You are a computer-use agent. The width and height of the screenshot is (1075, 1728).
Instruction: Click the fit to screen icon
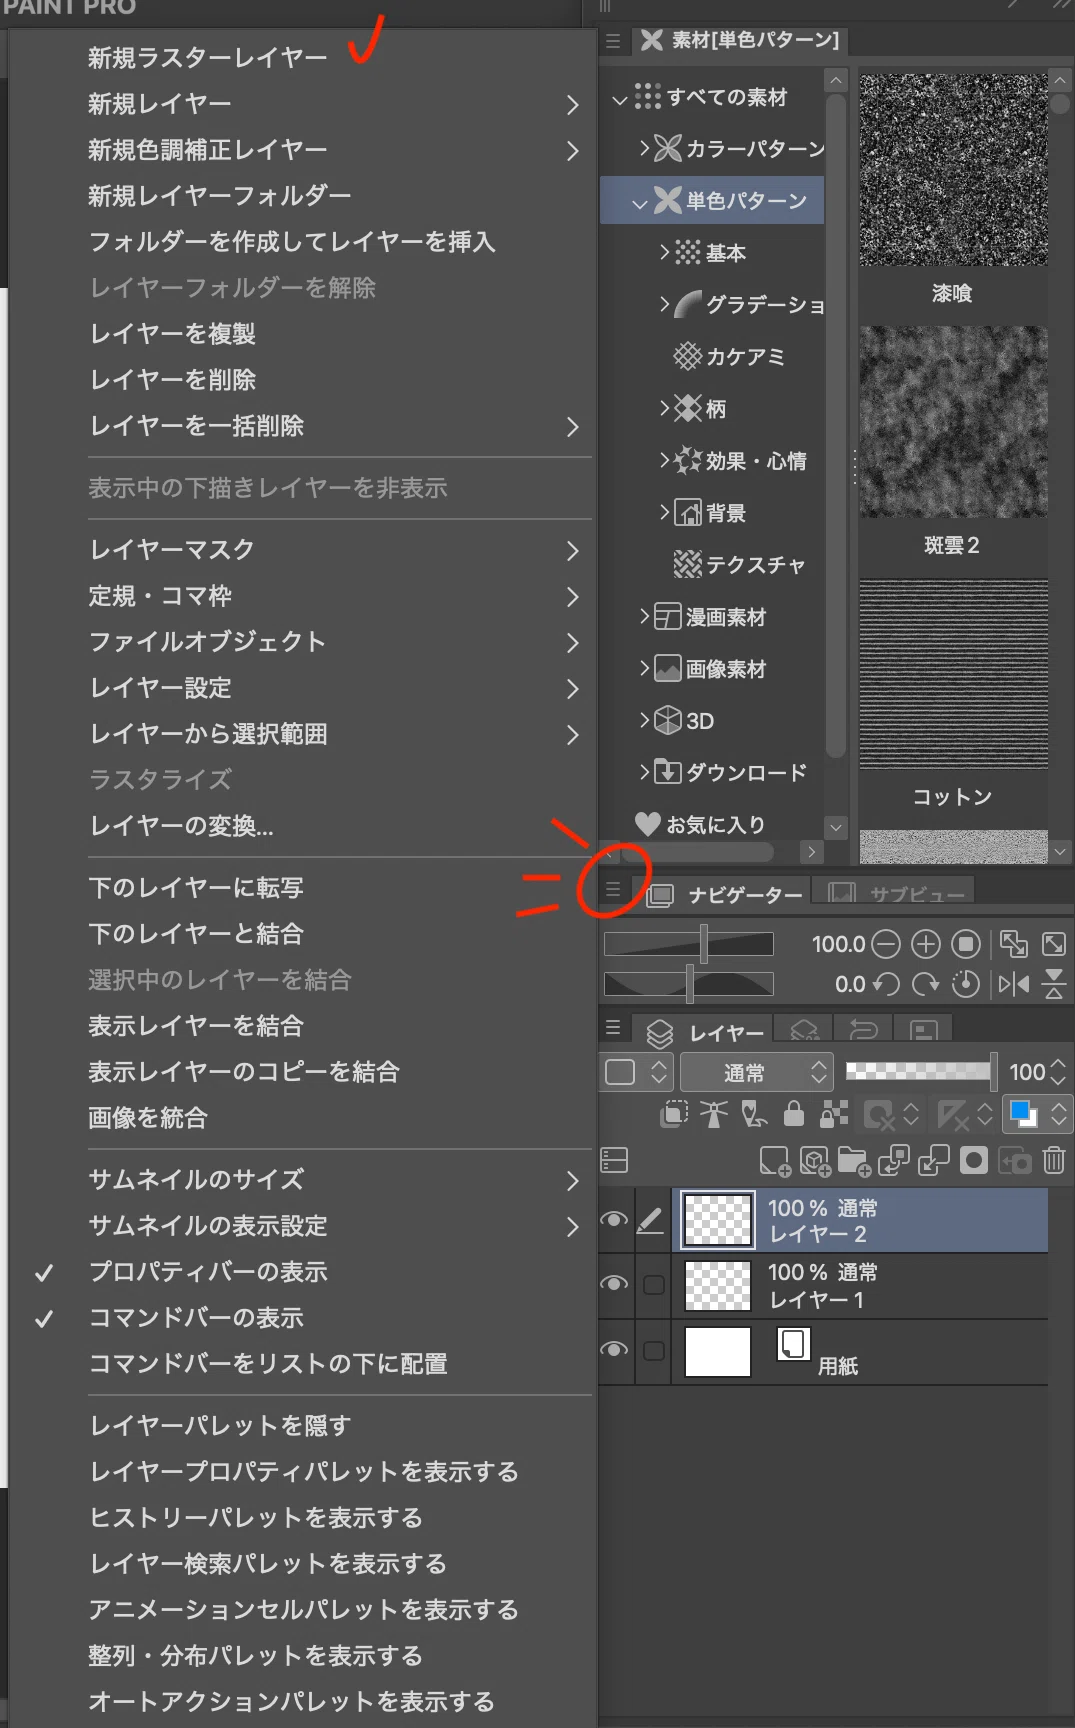pos(1054,944)
